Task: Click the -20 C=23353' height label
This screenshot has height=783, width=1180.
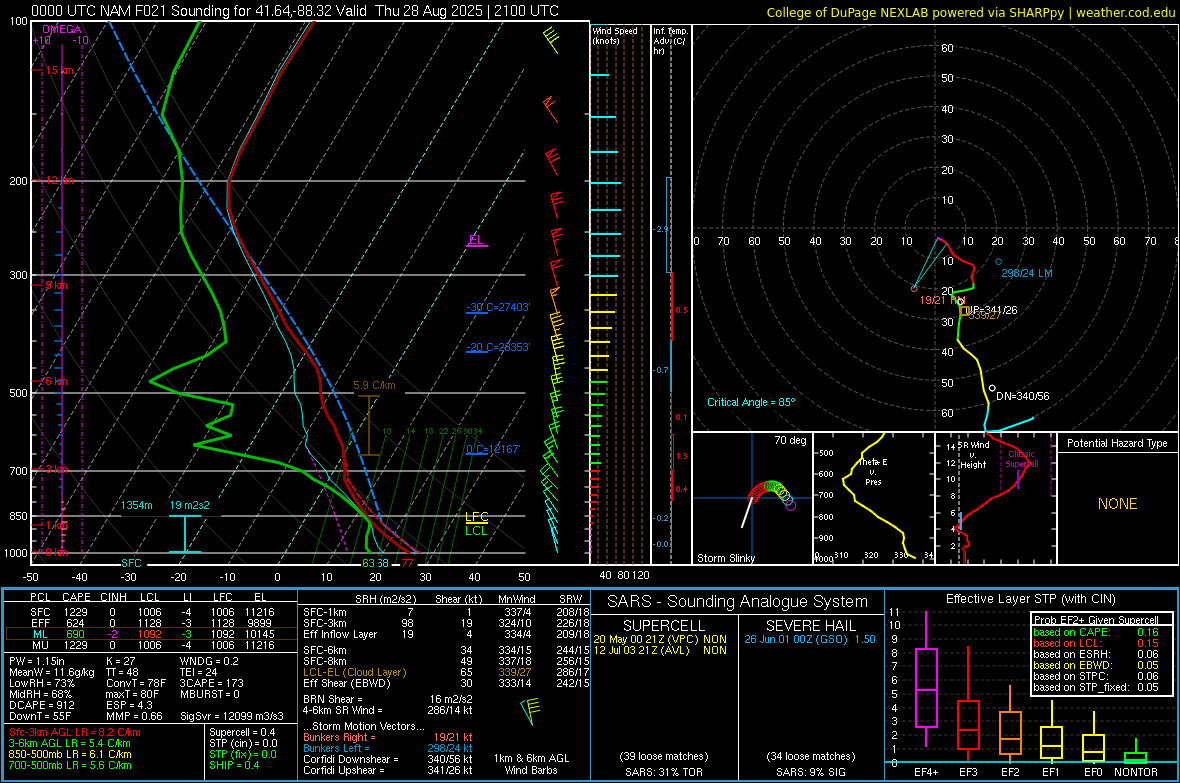Action: click(498, 347)
